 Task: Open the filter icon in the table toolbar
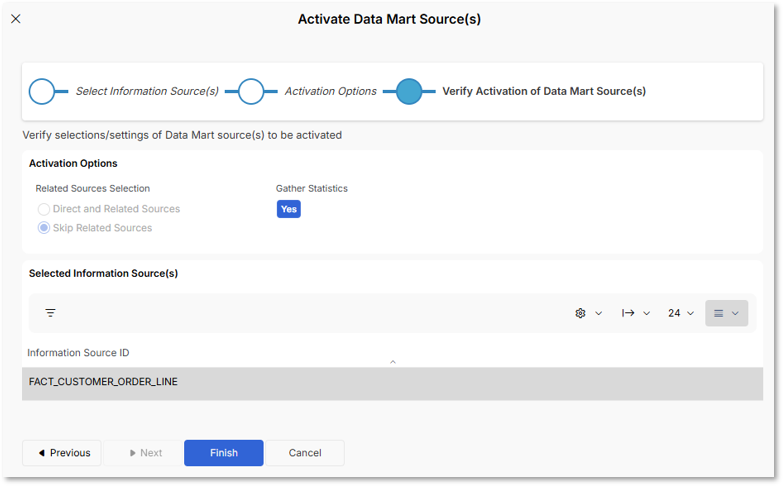point(50,313)
